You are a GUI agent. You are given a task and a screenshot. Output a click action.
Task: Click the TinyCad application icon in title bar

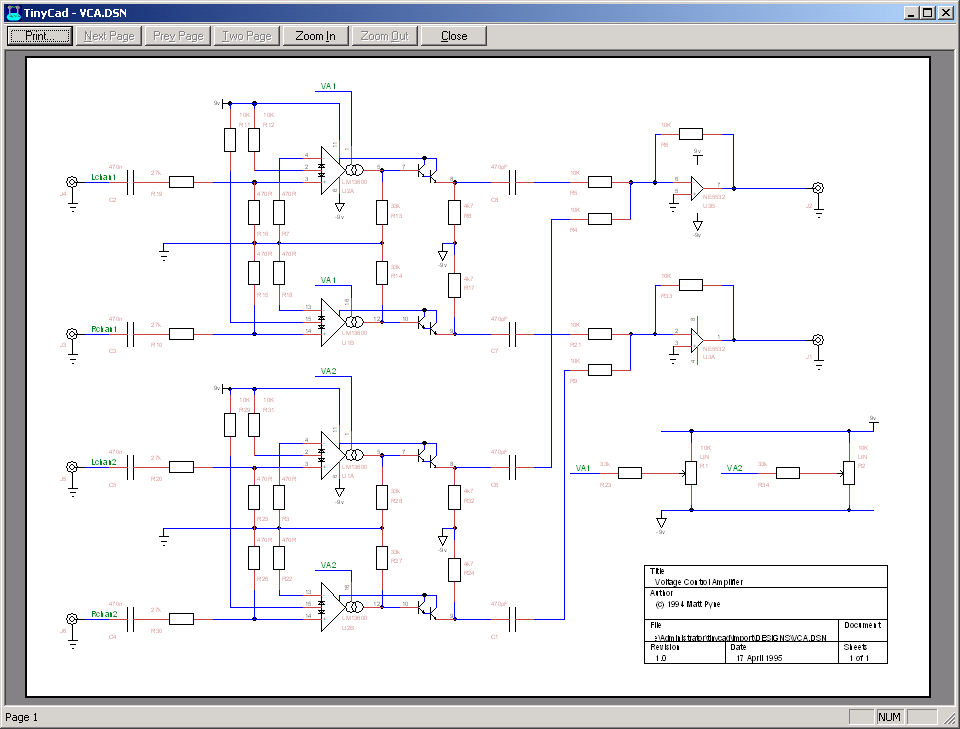click(x=13, y=12)
